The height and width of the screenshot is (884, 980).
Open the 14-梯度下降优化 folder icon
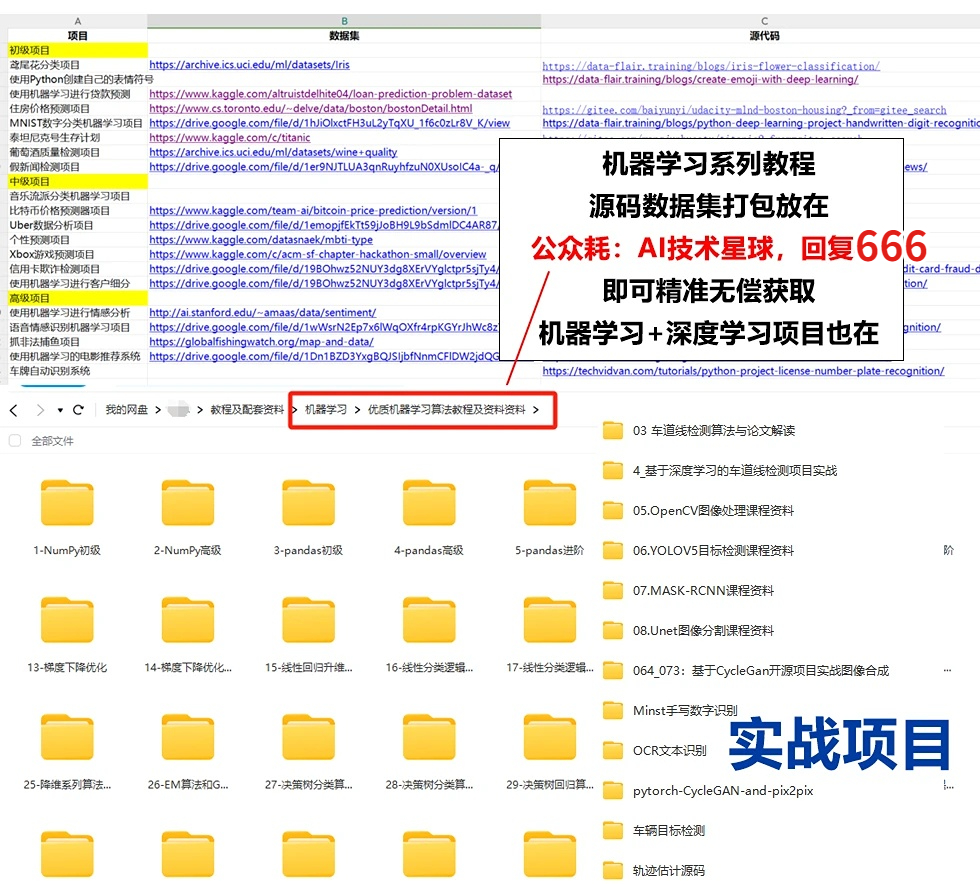[x=188, y=620]
